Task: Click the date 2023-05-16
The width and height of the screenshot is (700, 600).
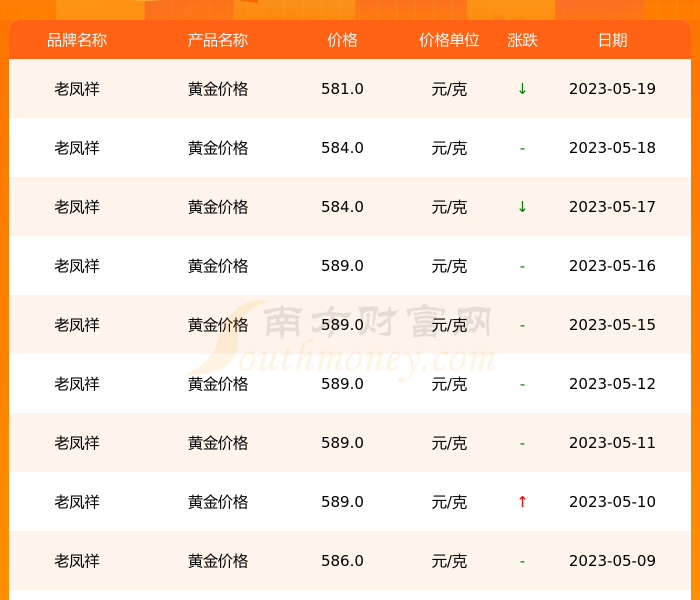Action: tap(612, 266)
